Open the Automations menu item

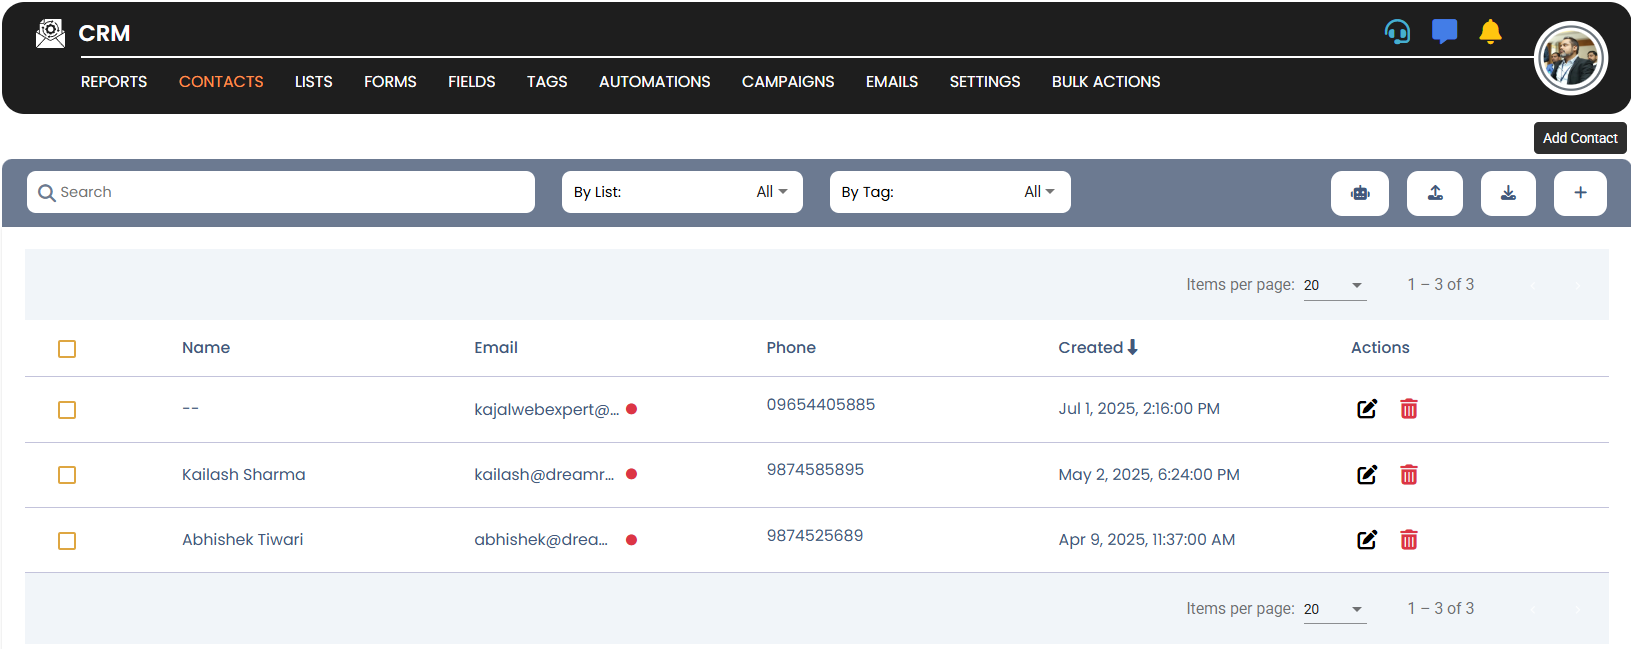click(x=654, y=82)
